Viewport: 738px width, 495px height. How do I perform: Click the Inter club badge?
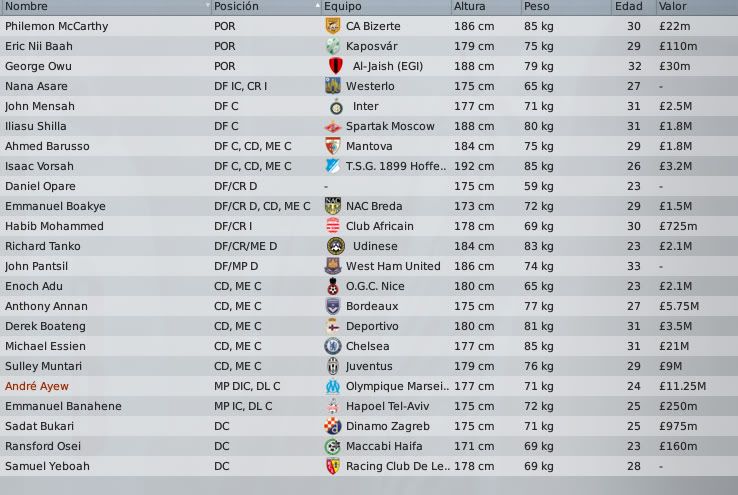coord(333,106)
